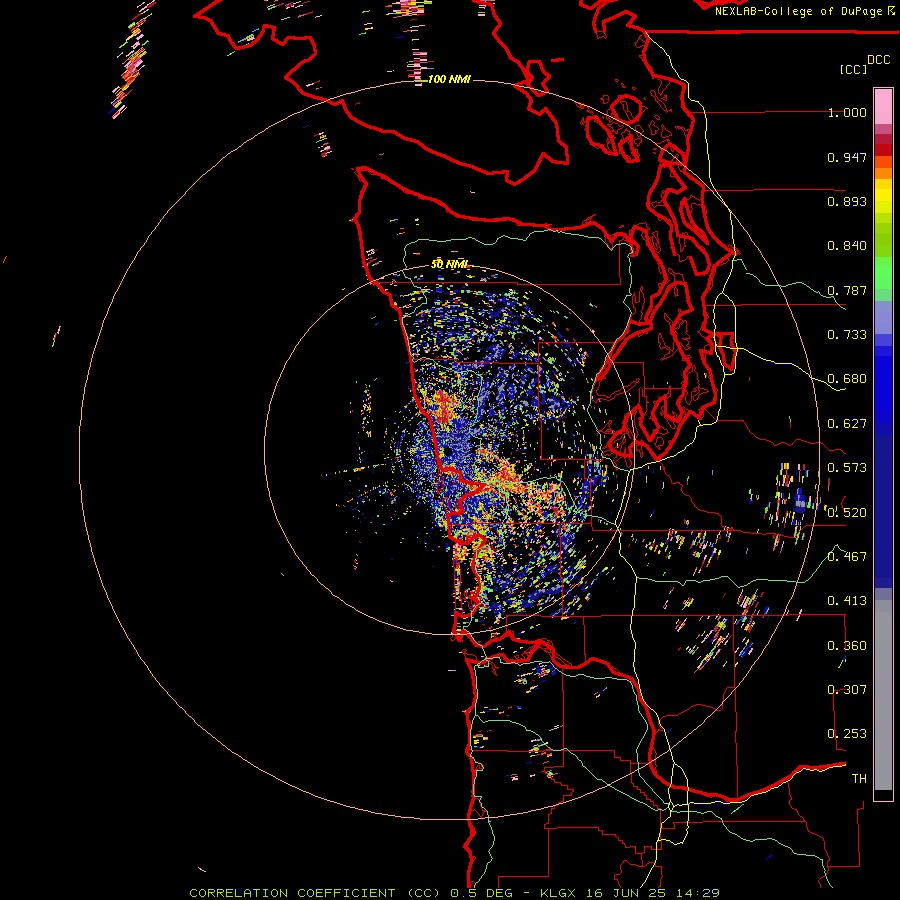Select the 0.680 scale value
The height and width of the screenshot is (900, 900).
tap(847, 379)
